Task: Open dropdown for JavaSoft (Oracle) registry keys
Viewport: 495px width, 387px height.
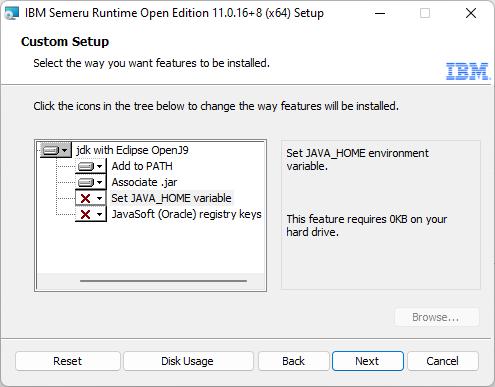Action: click(x=91, y=214)
